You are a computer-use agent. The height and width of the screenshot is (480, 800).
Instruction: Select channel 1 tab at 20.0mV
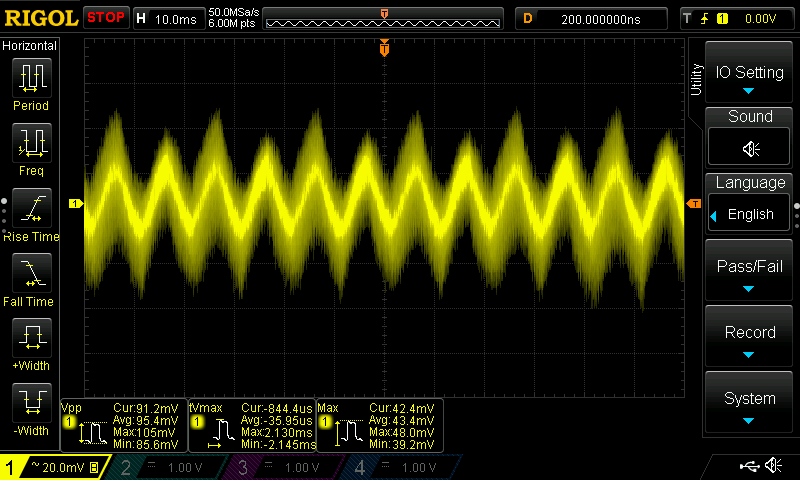click(x=55, y=467)
